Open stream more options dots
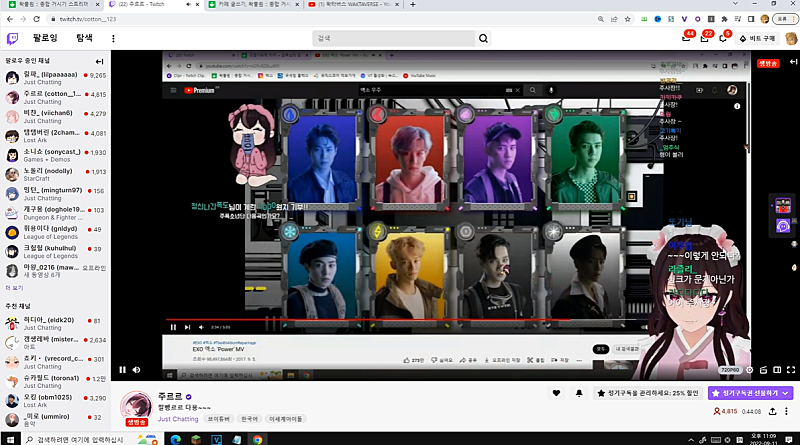The width and height of the screenshot is (800, 445). 786,411
